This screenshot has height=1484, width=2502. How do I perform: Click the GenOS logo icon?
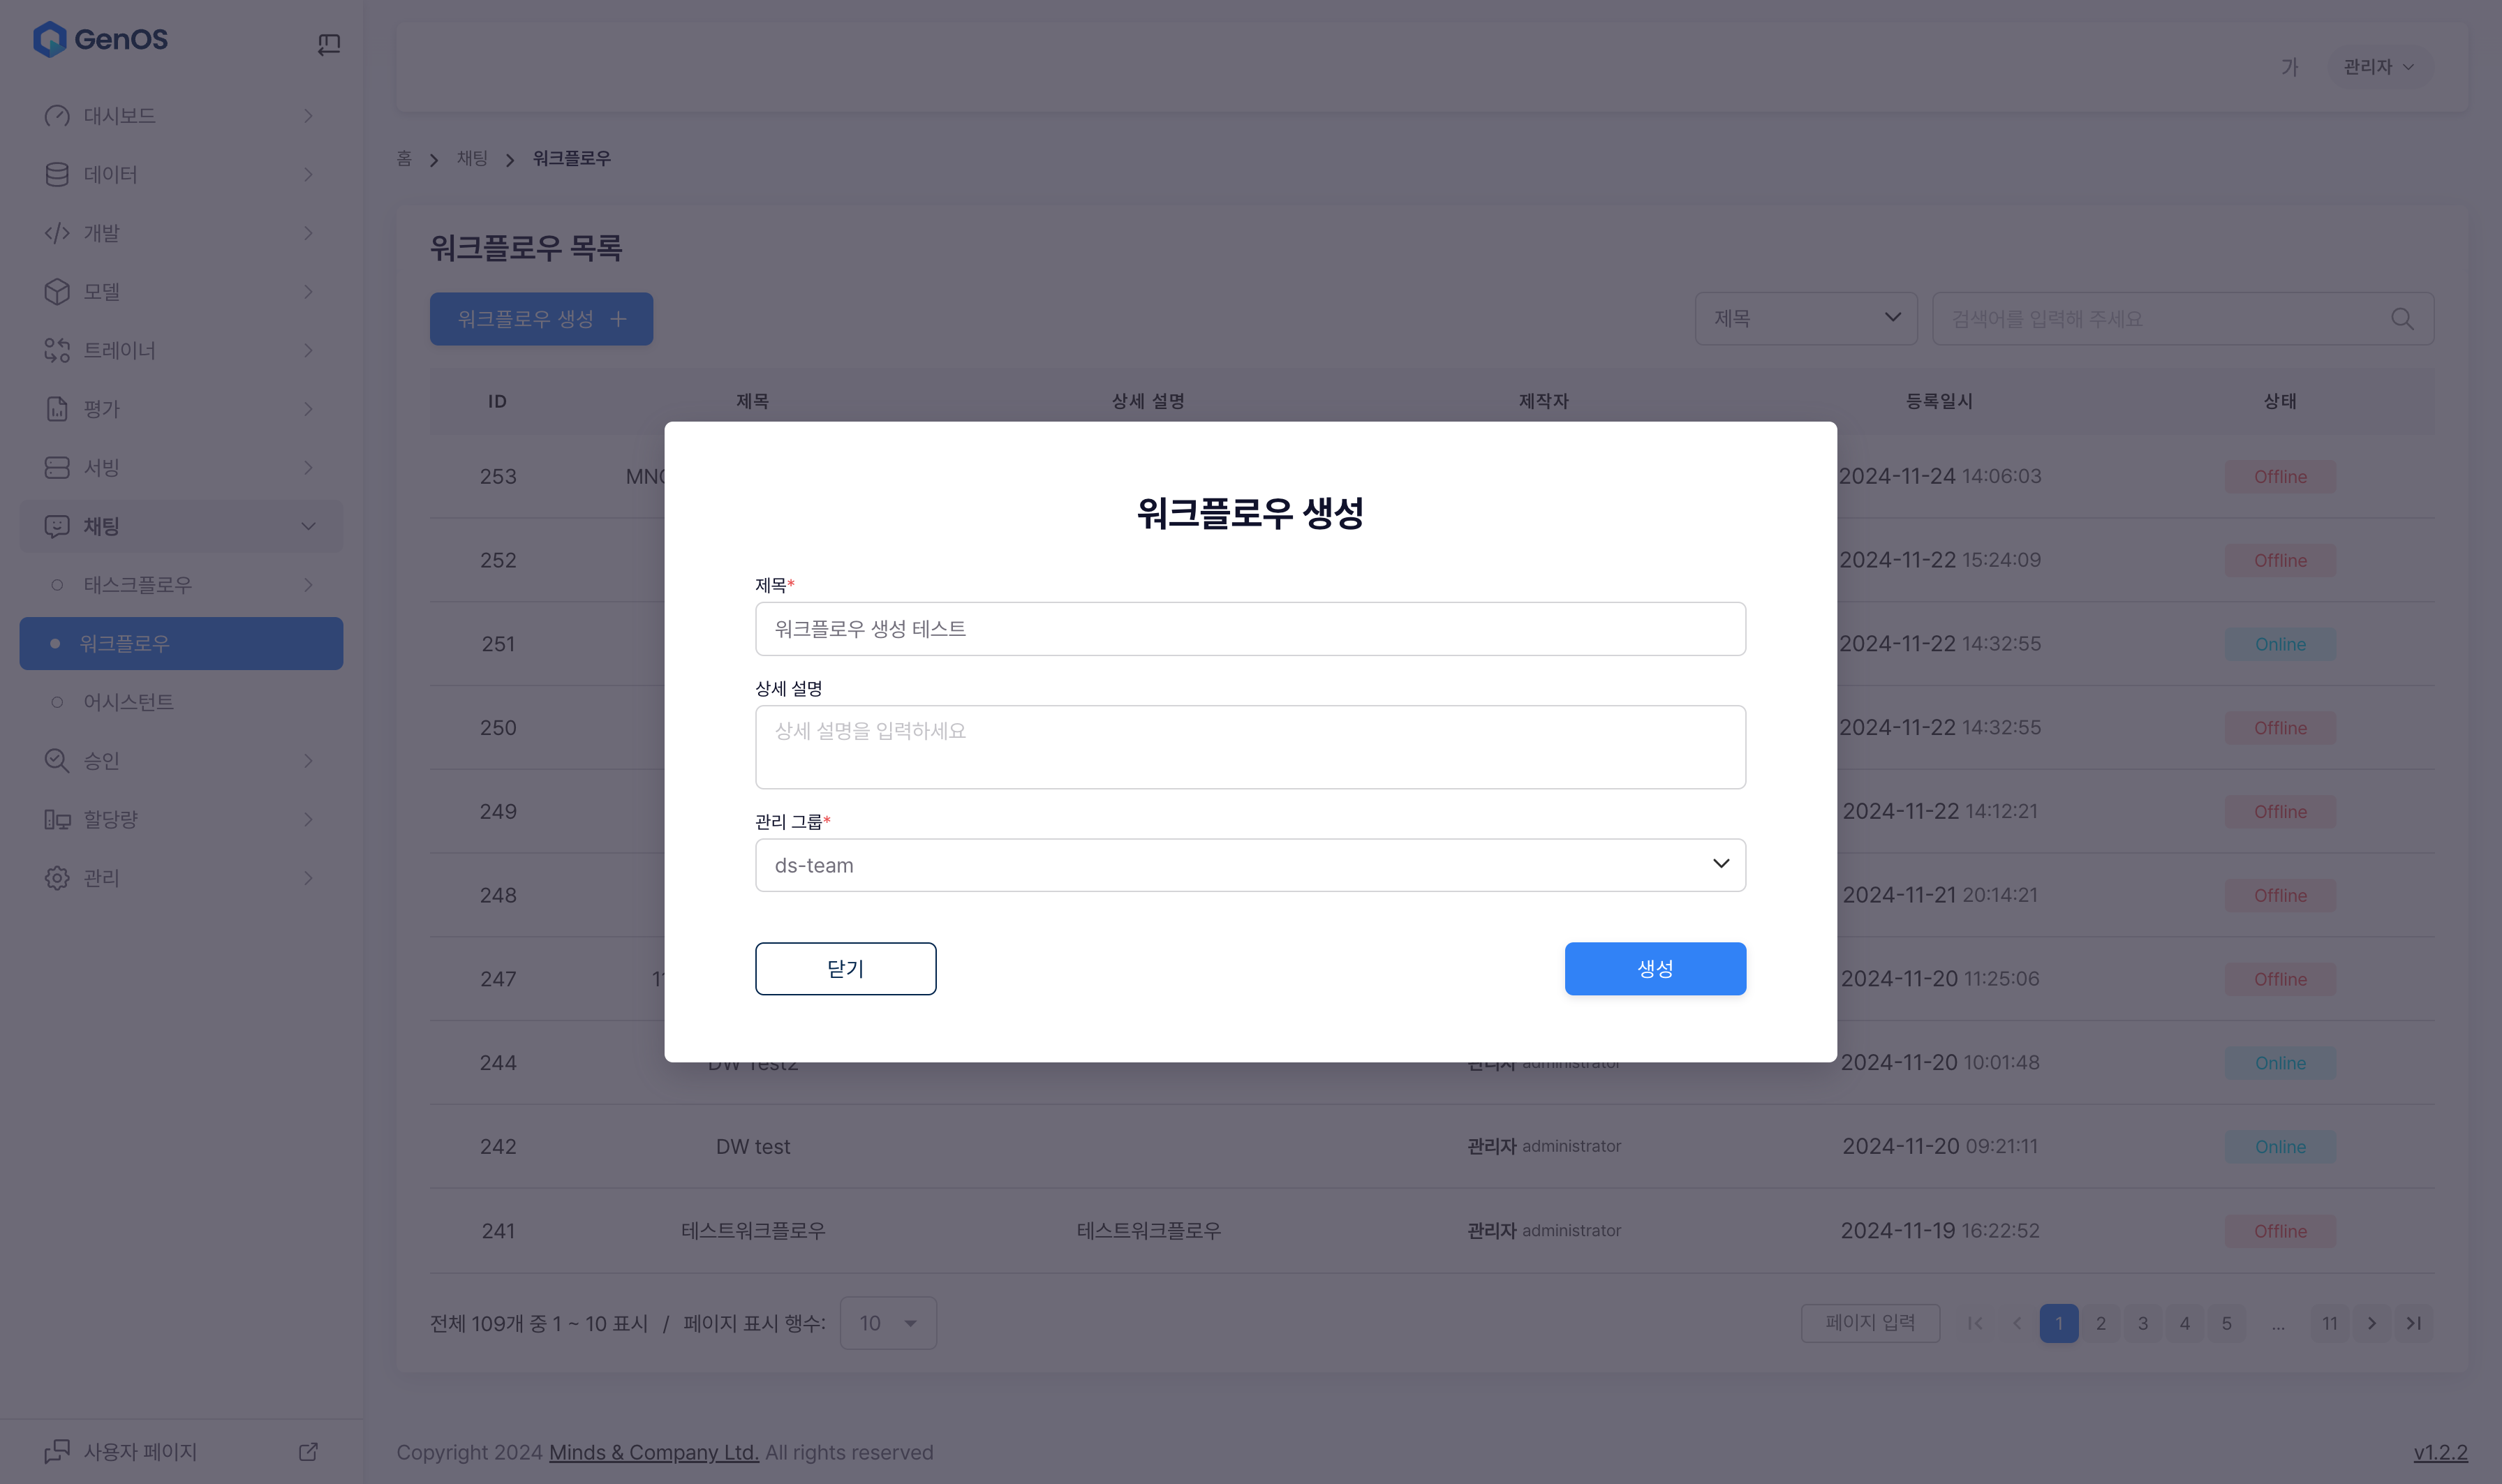point(50,40)
